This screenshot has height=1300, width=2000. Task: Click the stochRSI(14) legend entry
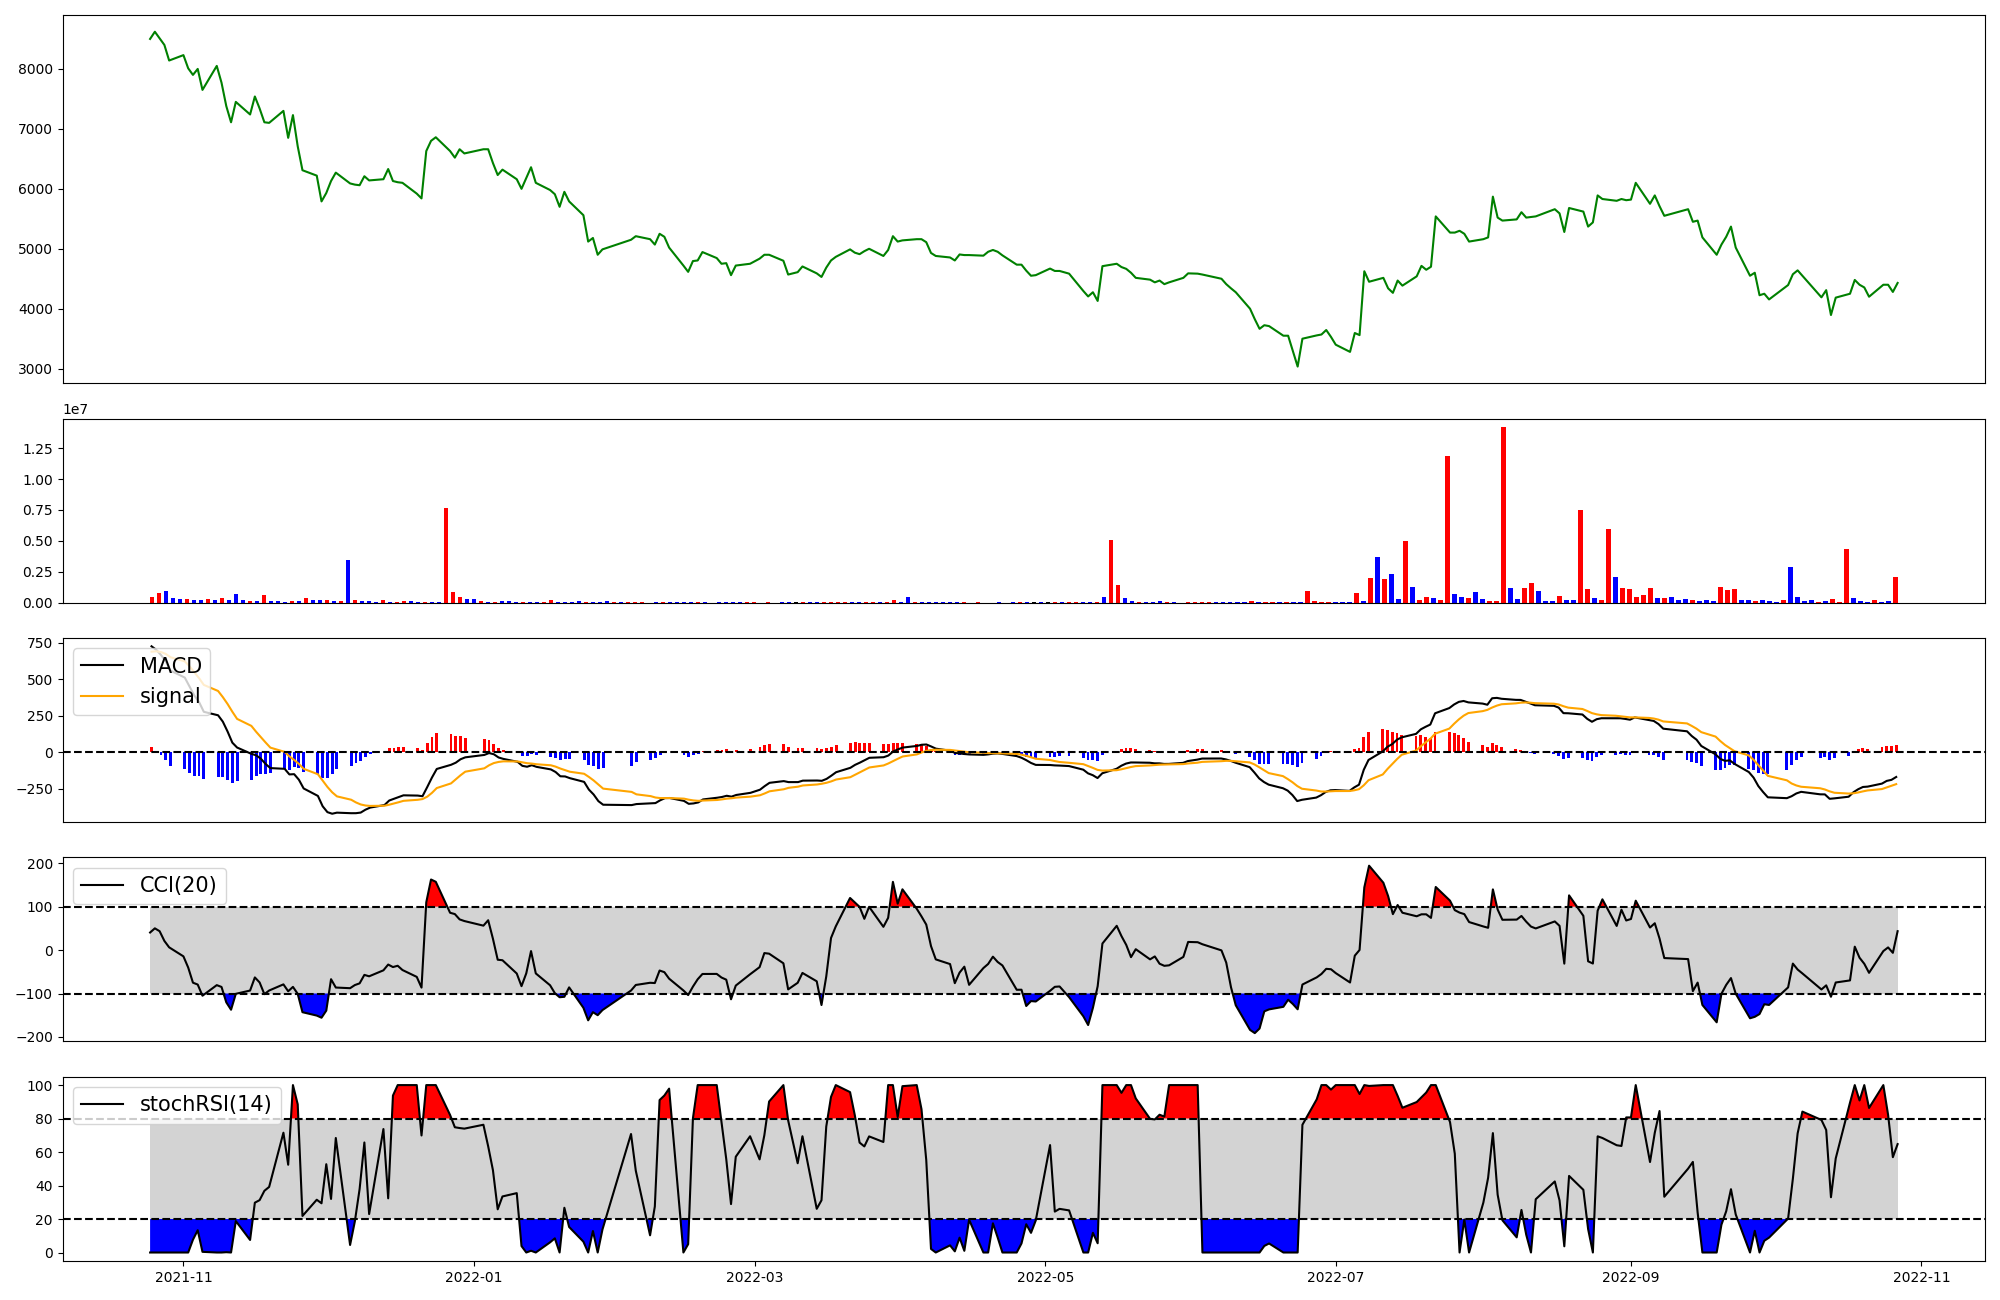205,1104
